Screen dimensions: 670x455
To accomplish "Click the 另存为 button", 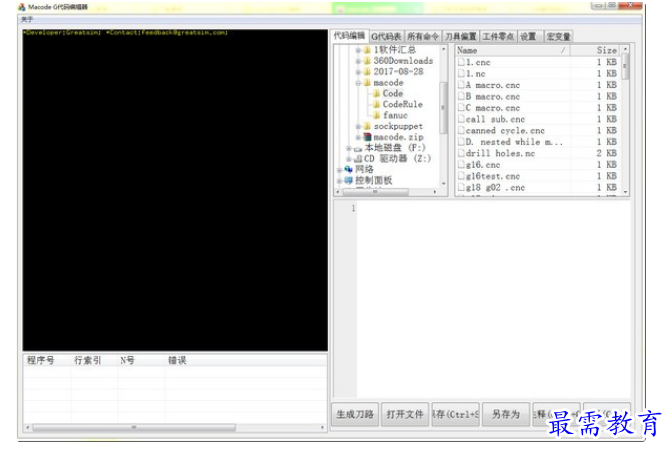I will click(x=506, y=414).
